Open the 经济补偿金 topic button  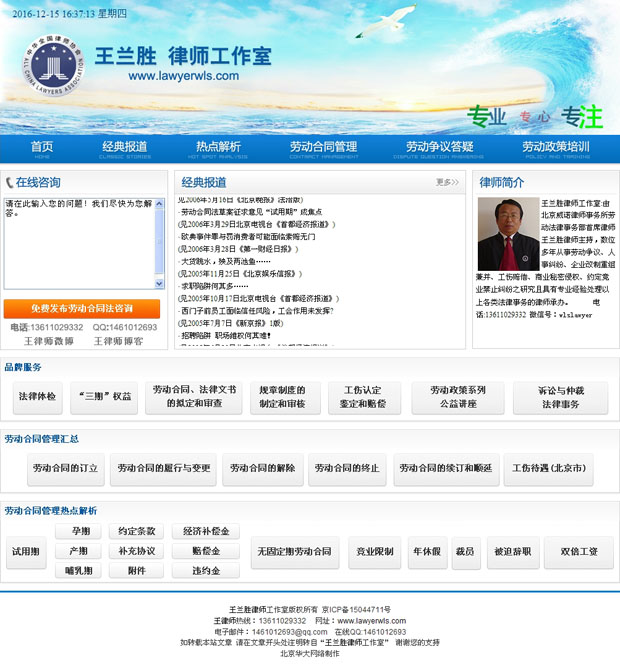click(205, 532)
